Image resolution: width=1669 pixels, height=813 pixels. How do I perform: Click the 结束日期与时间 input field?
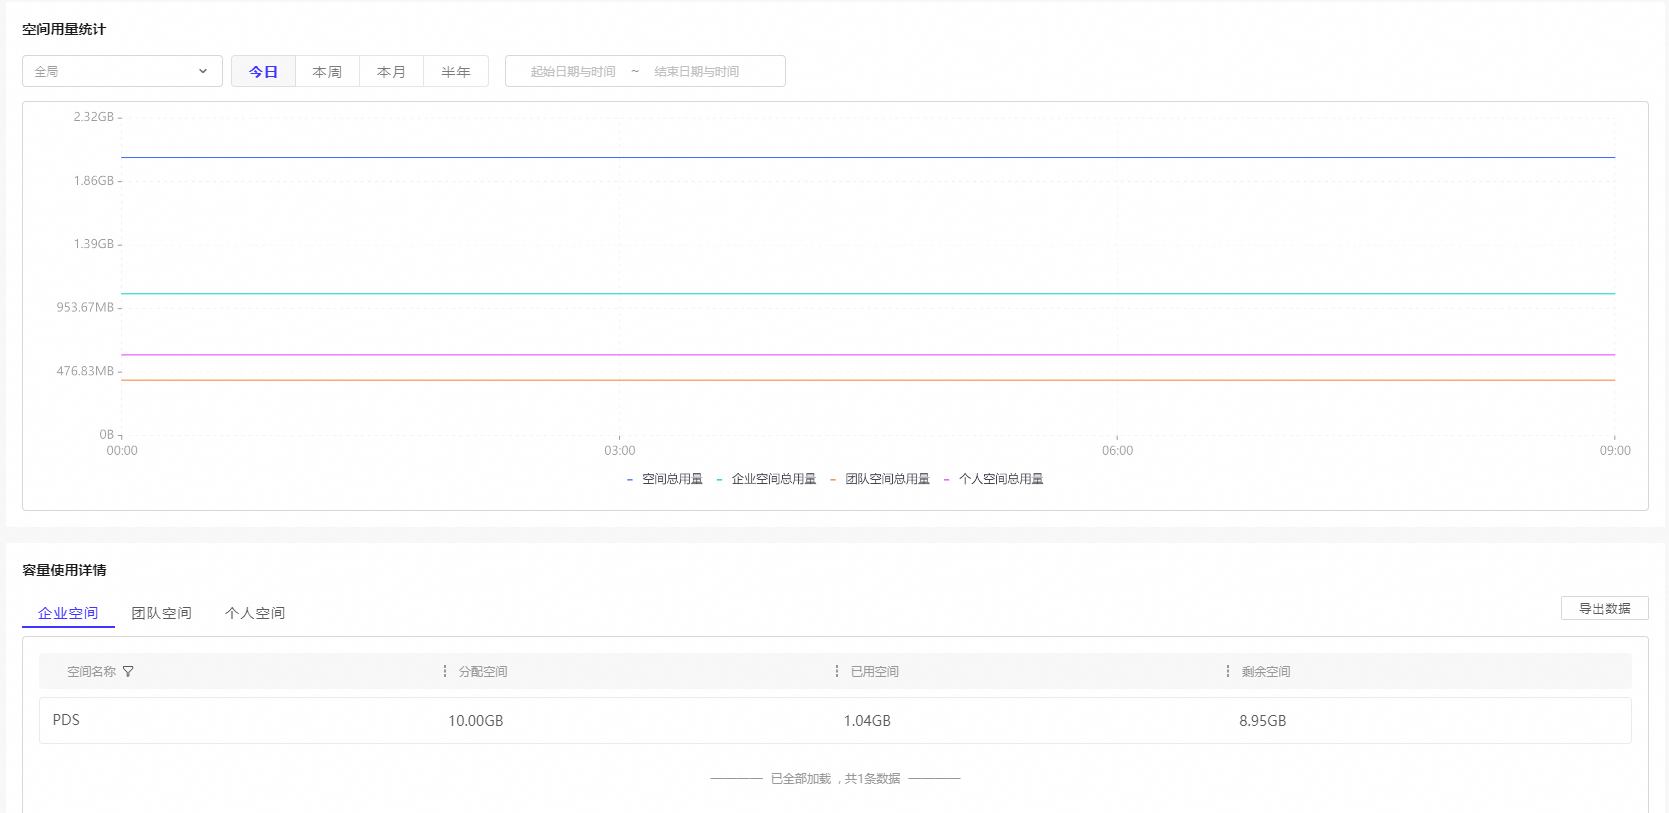click(x=697, y=71)
